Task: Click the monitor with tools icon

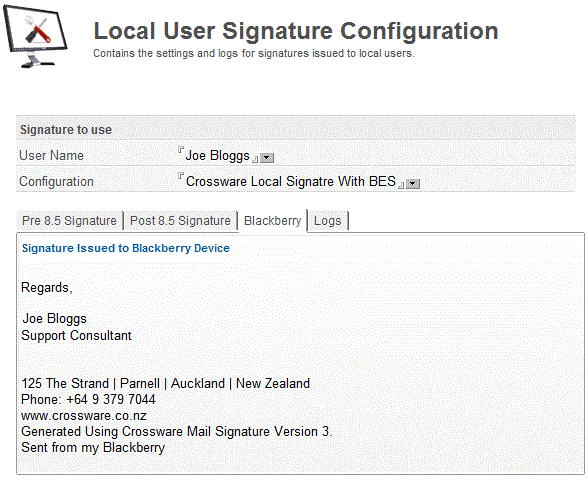Action: click(x=35, y=36)
